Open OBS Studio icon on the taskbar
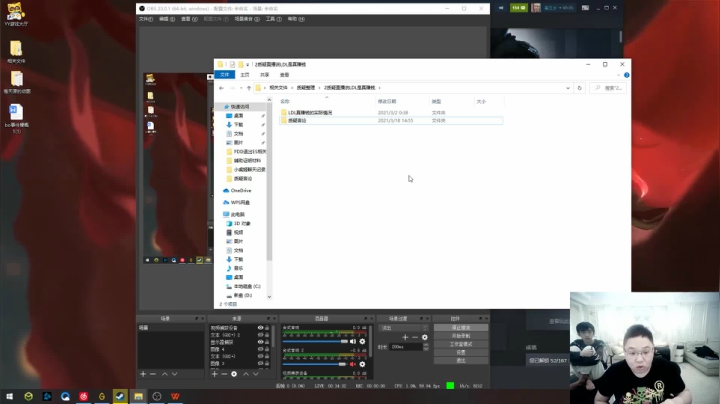The image size is (720, 404). (157, 396)
